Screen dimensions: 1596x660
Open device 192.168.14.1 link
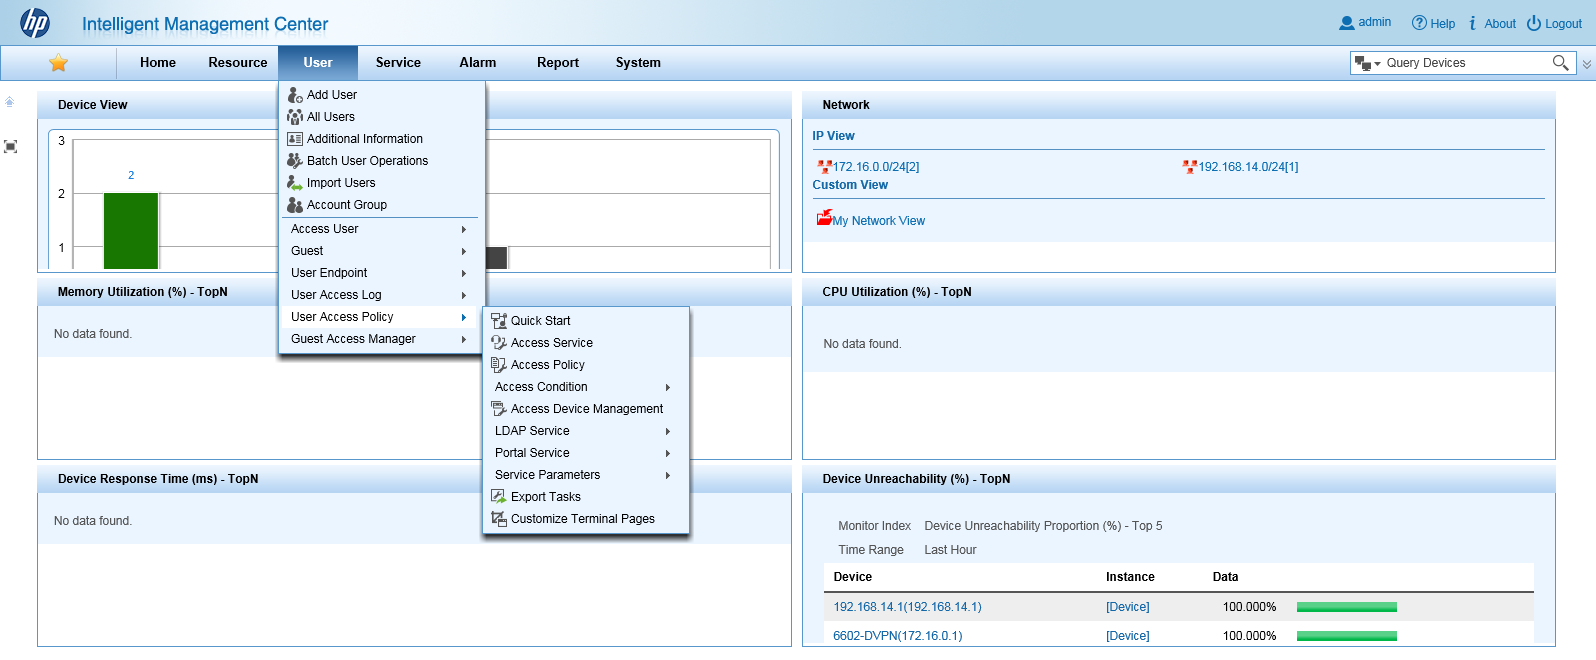[x=908, y=607]
